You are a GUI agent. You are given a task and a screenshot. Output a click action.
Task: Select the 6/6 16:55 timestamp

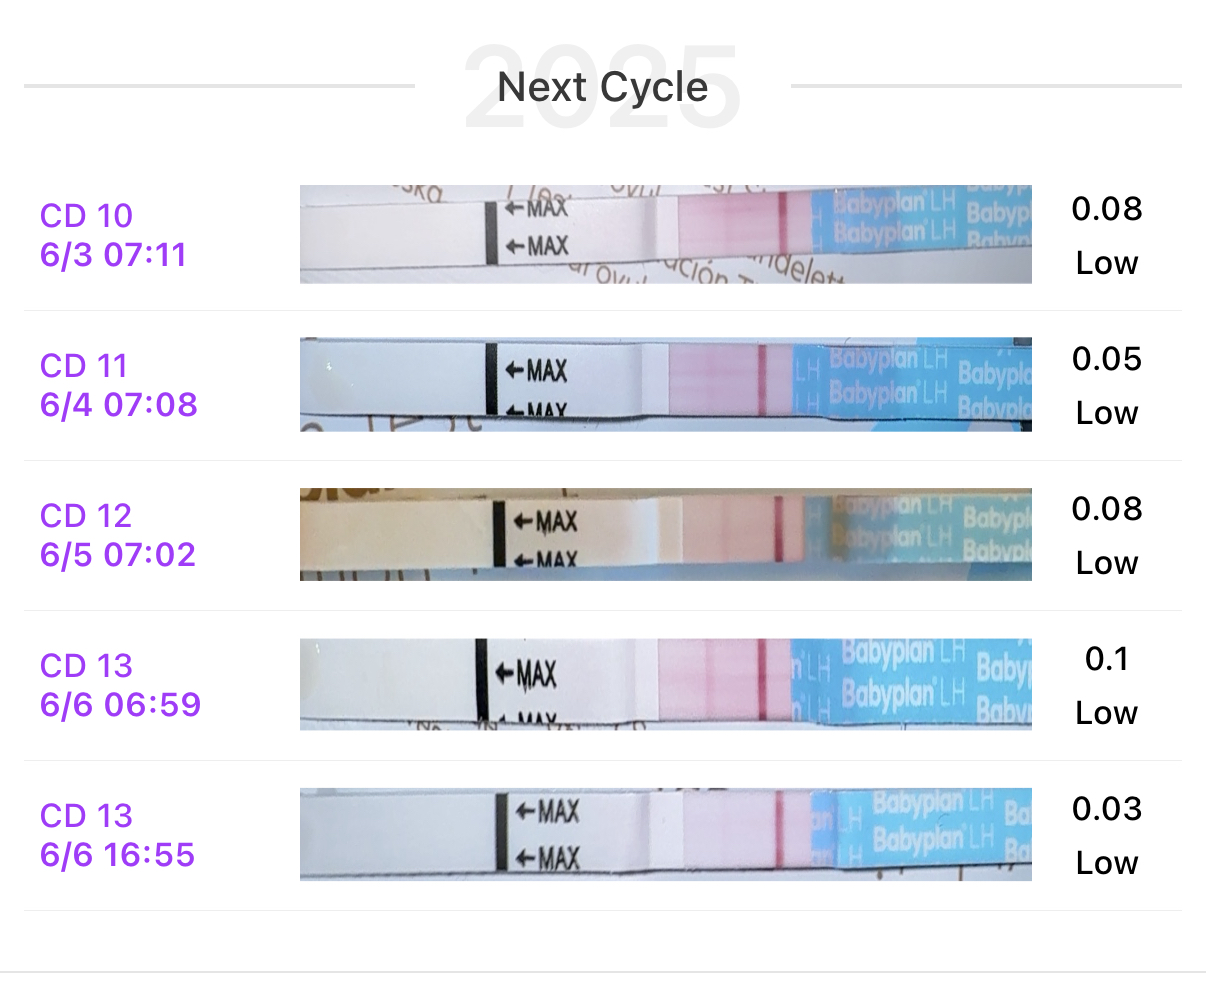coord(117,855)
